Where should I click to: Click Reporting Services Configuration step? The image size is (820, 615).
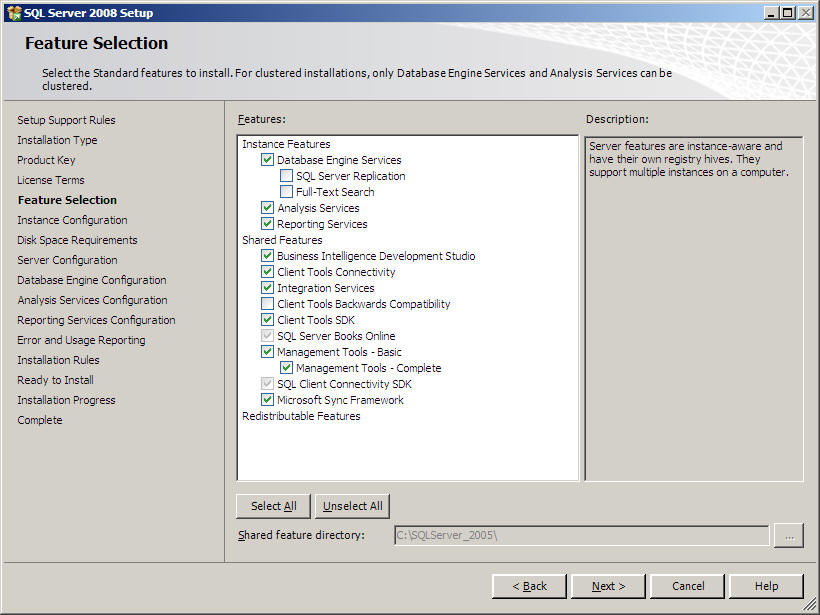pyautogui.click(x=96, y=320)
